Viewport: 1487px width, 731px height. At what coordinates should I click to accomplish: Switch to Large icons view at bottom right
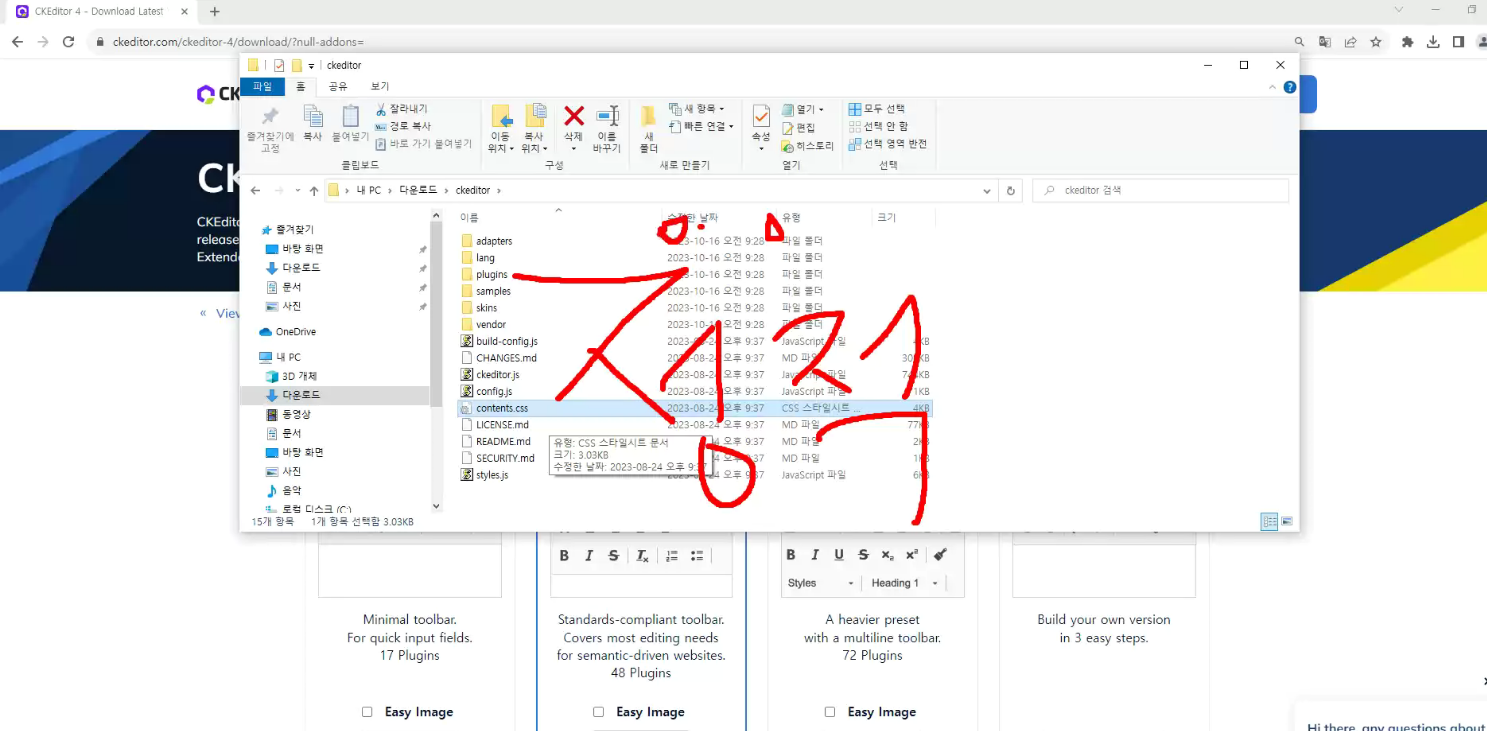point(1287,521)
